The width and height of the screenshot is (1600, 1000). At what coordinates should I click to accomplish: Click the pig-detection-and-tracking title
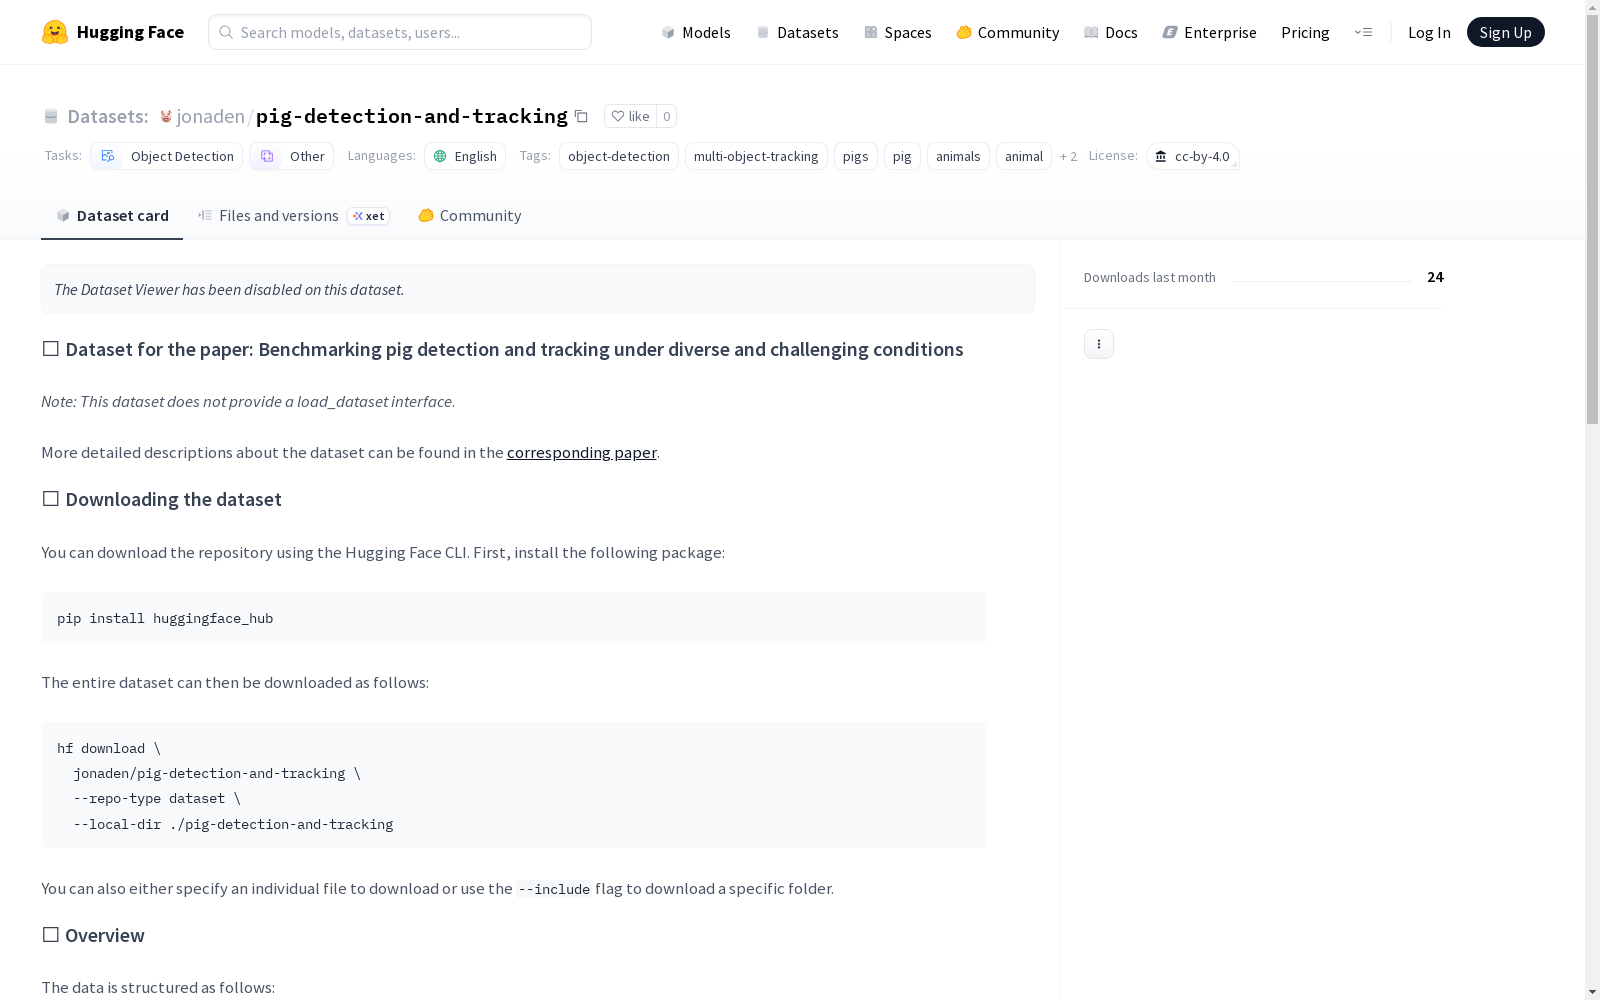pyautogui.click(x=412, y=116)
